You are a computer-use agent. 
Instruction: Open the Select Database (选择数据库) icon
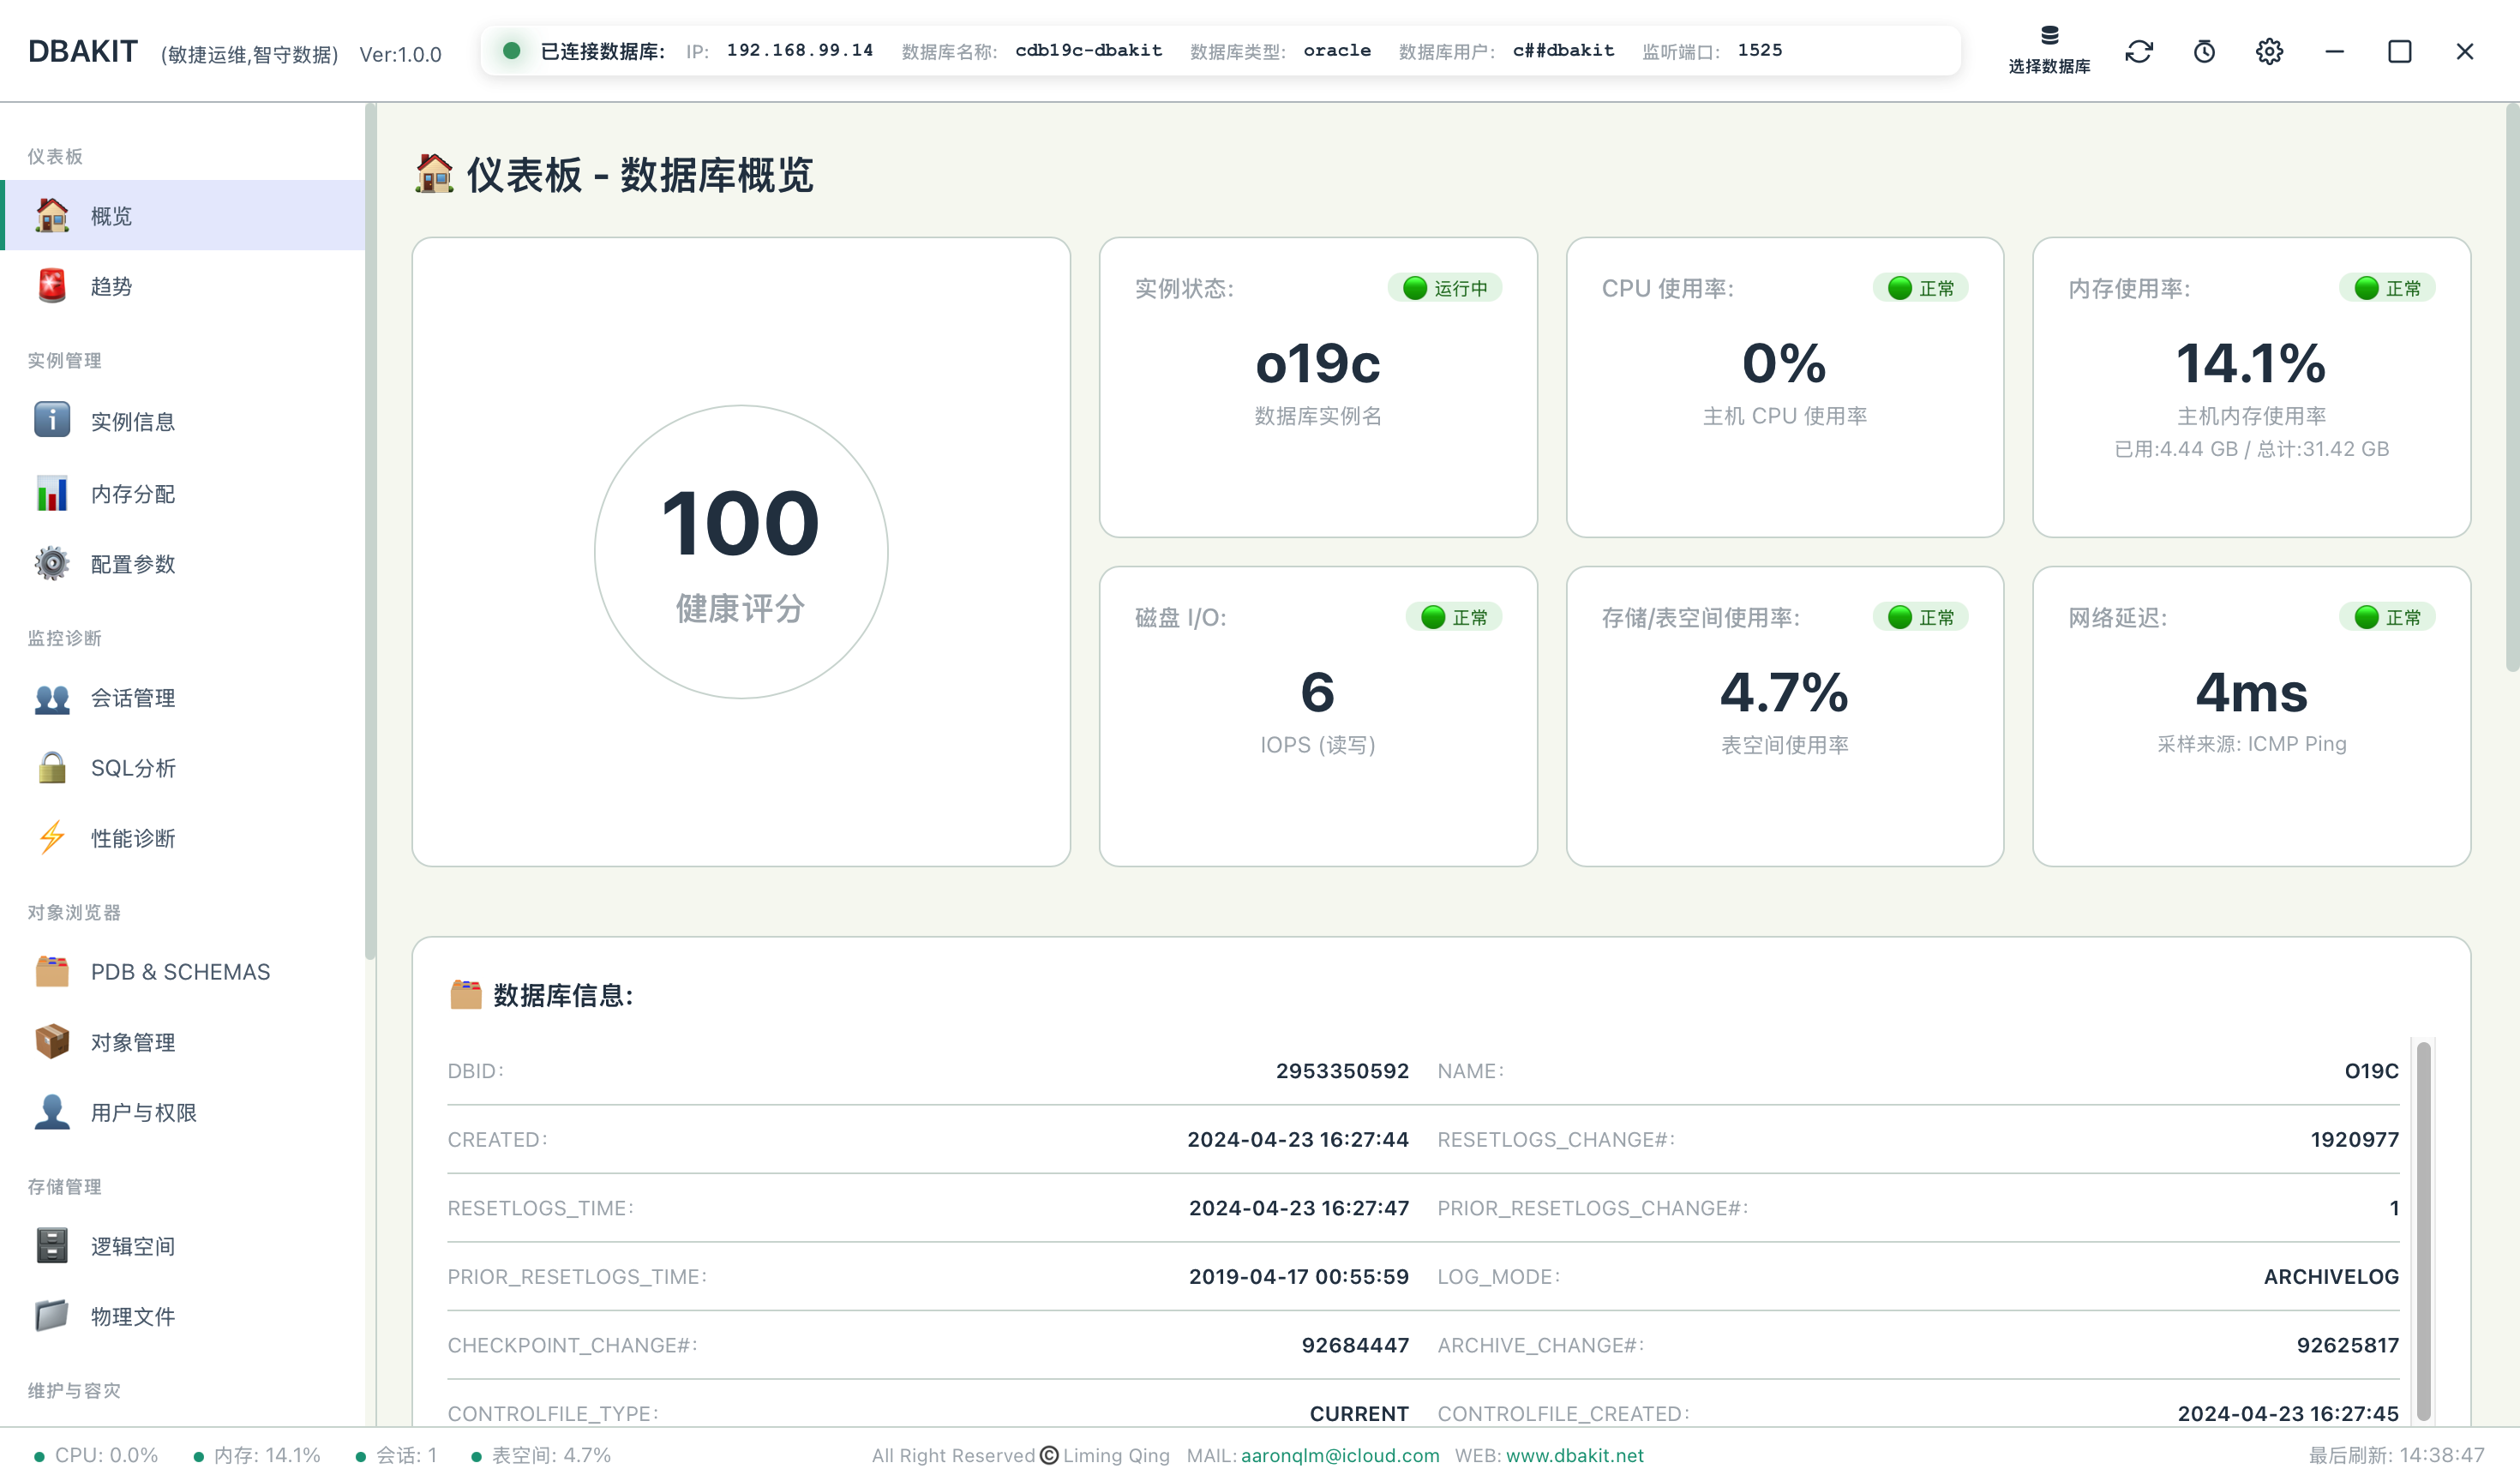pos(2049,49)
